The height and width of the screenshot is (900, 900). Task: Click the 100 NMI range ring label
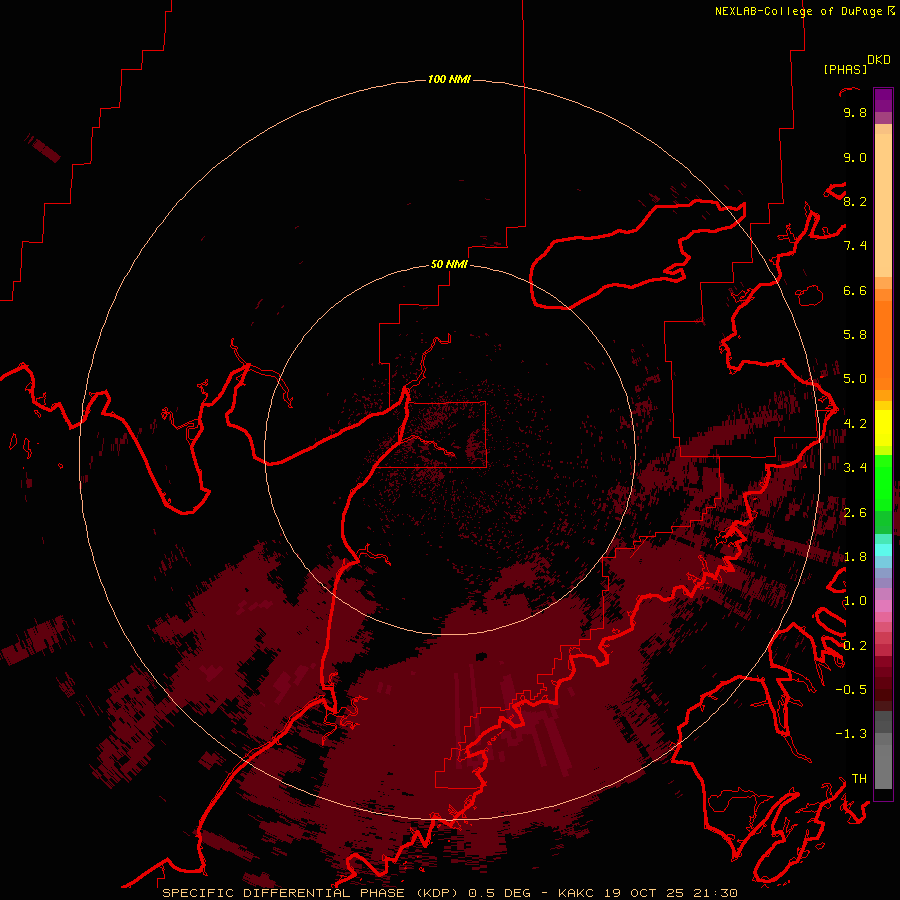pos(449,79)
